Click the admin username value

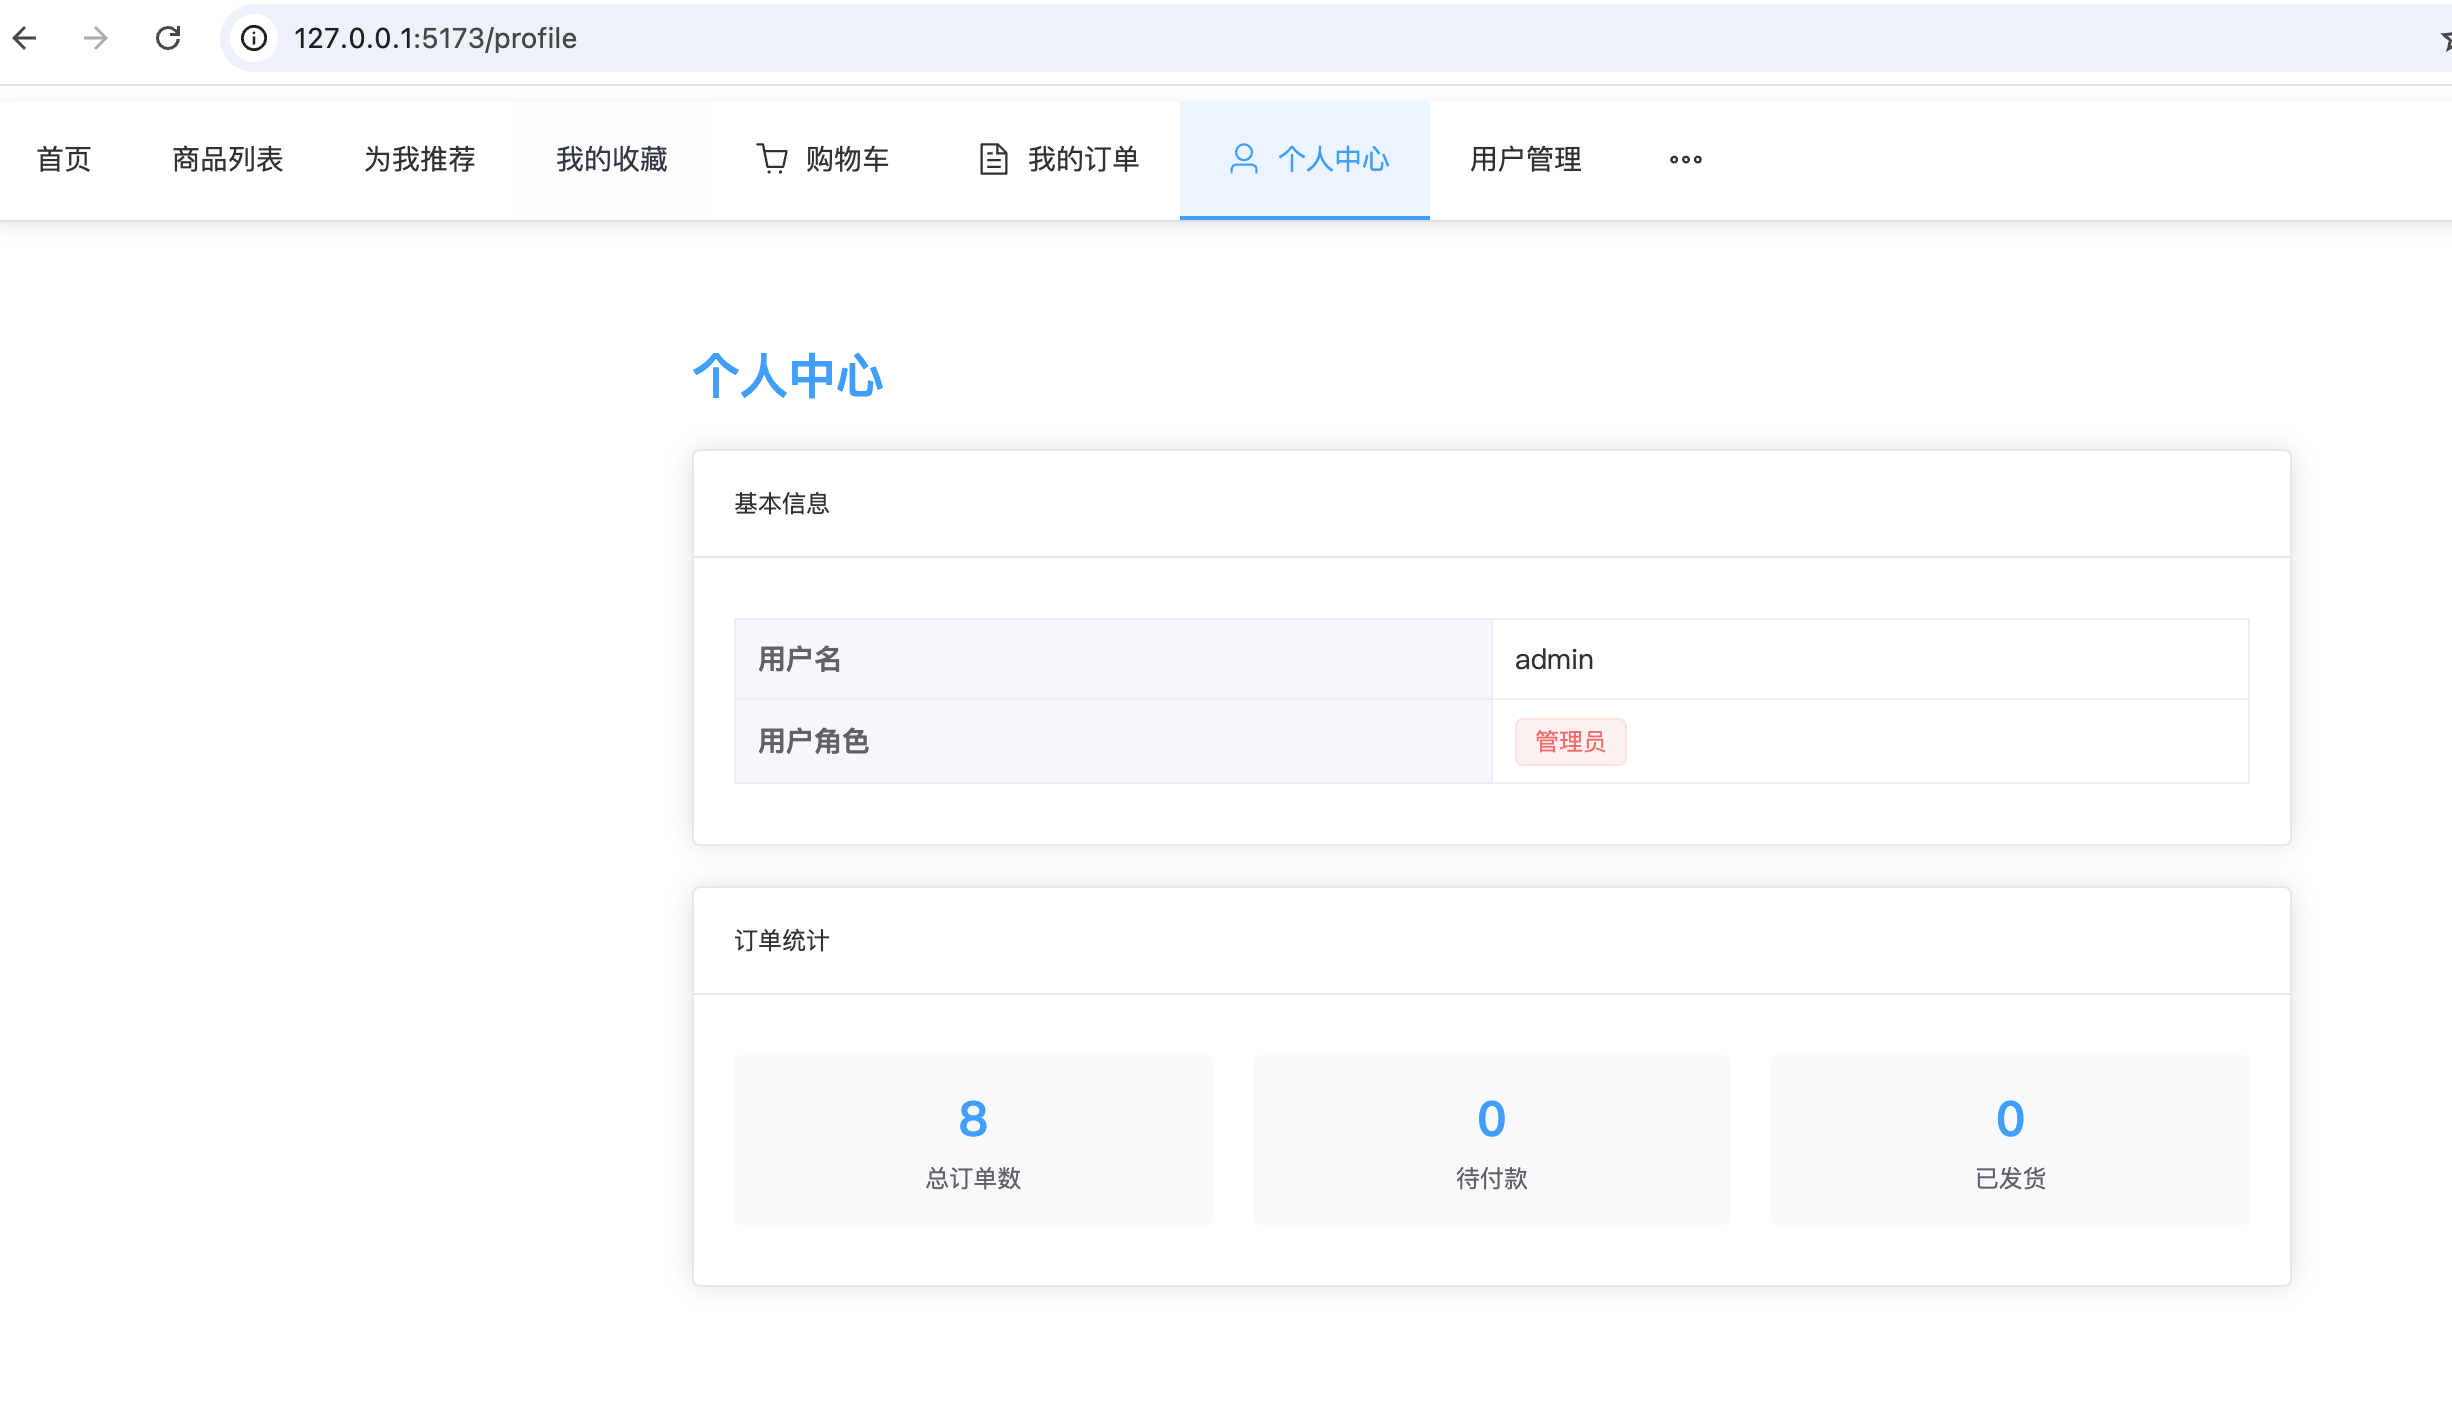1554,659
